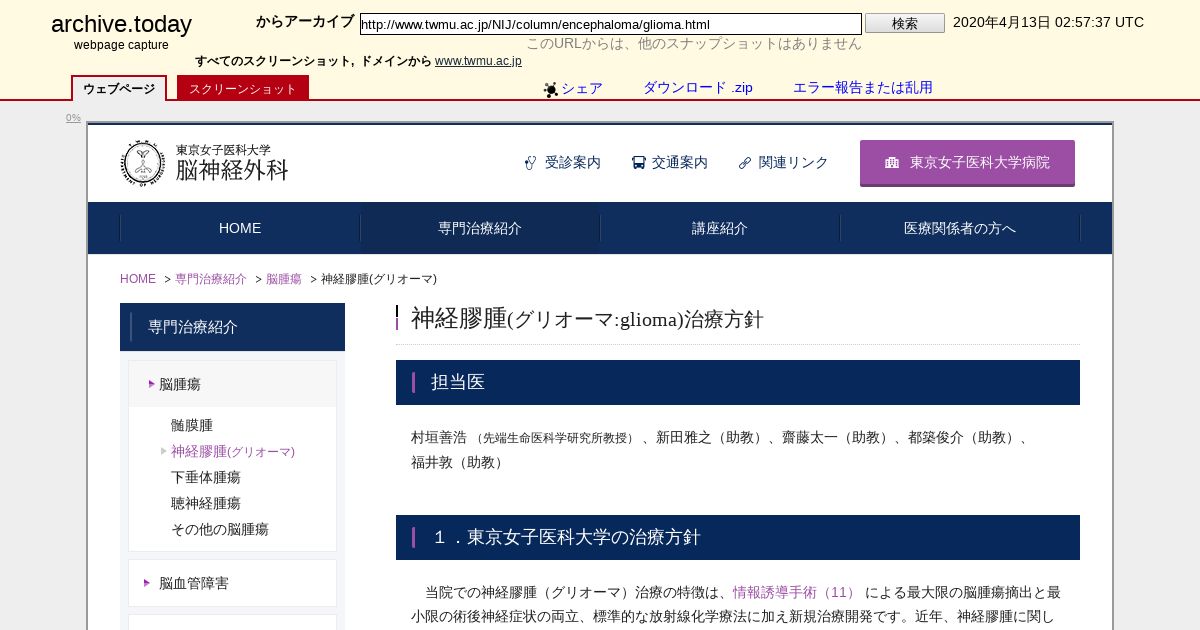Select 講座紹介 in the navigation bar
Image resolution: width=1200 pixels, height=630 pixels.
click(x=720, y=228)
